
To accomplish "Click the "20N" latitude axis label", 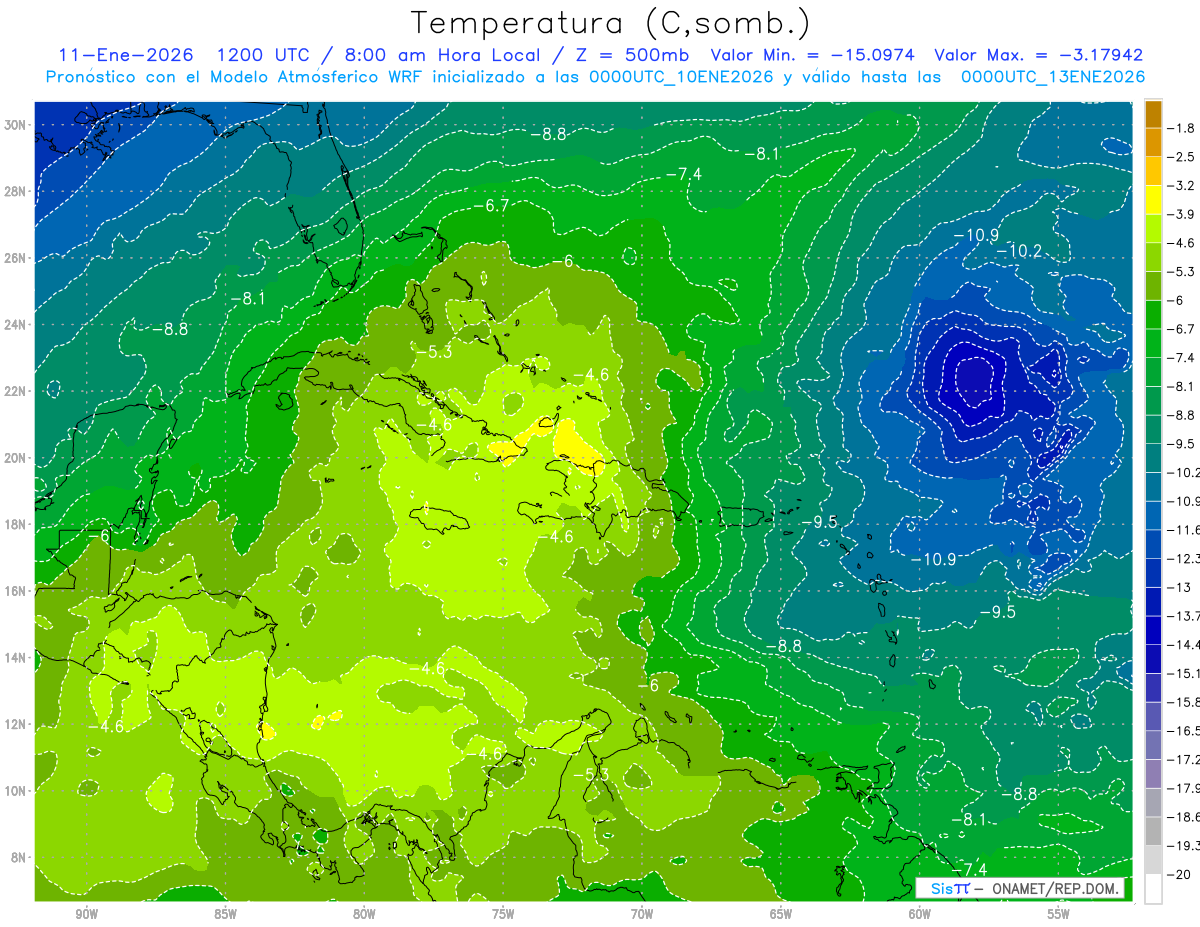I will 16,458.
